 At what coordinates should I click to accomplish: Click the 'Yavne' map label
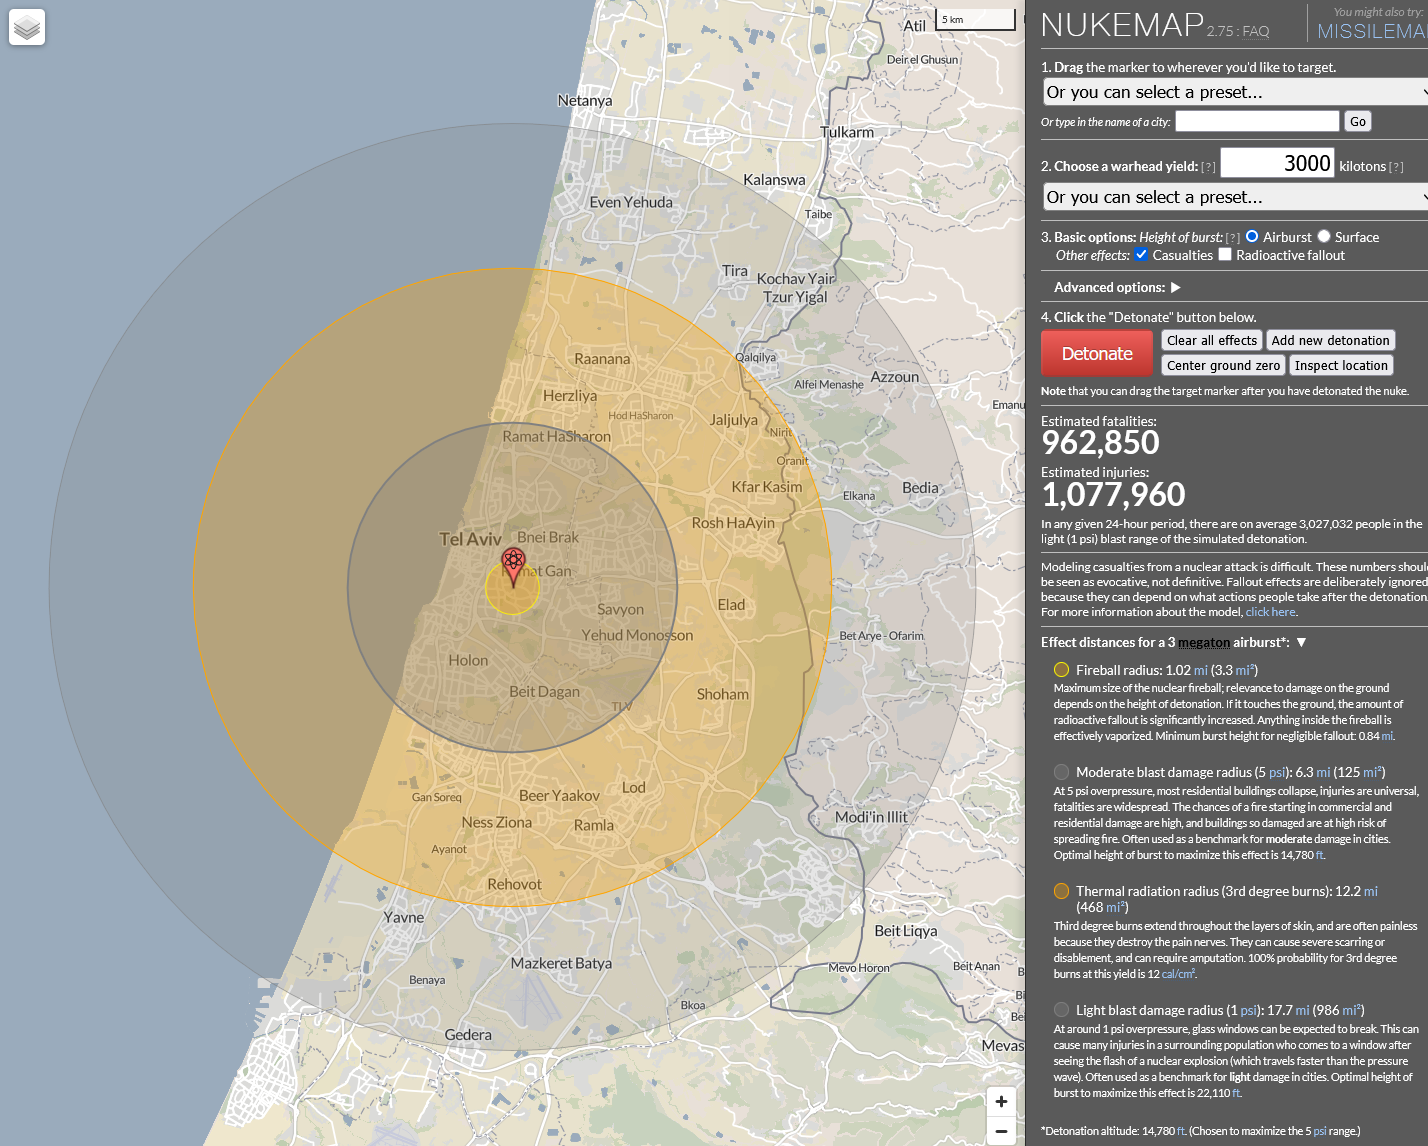click(x=404, y=917)
